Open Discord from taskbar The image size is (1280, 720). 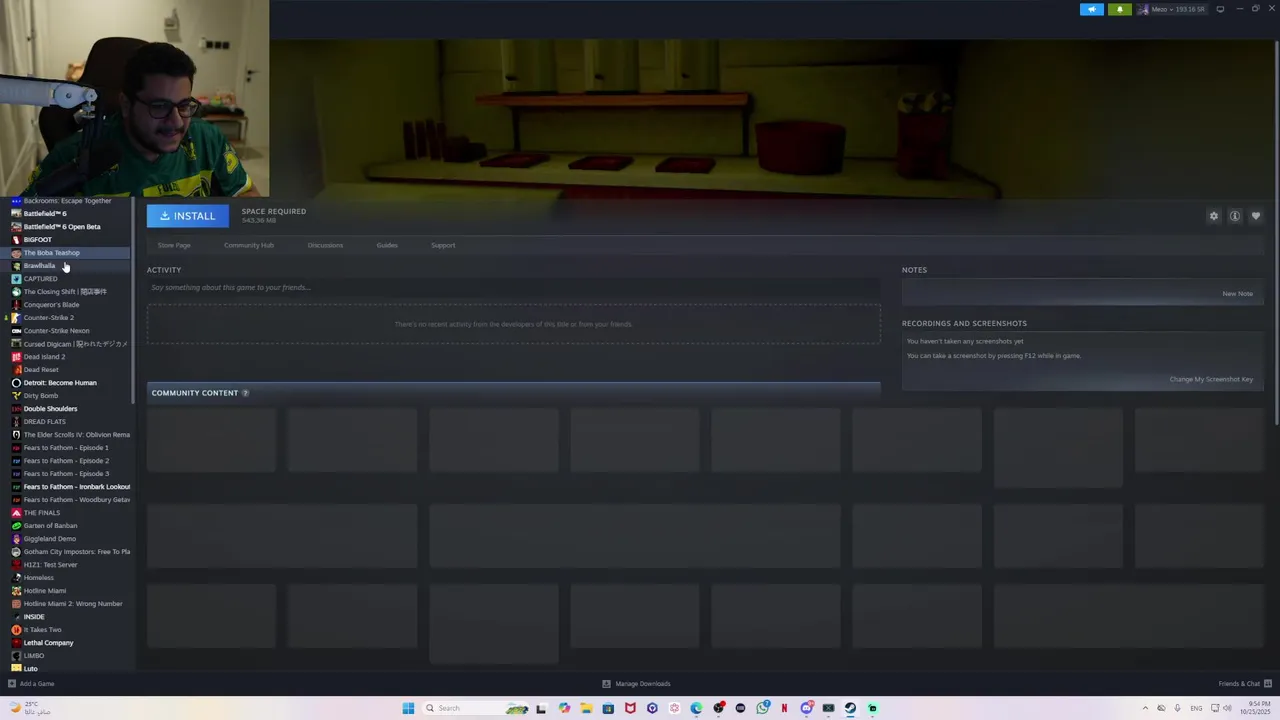pos(807,708)
